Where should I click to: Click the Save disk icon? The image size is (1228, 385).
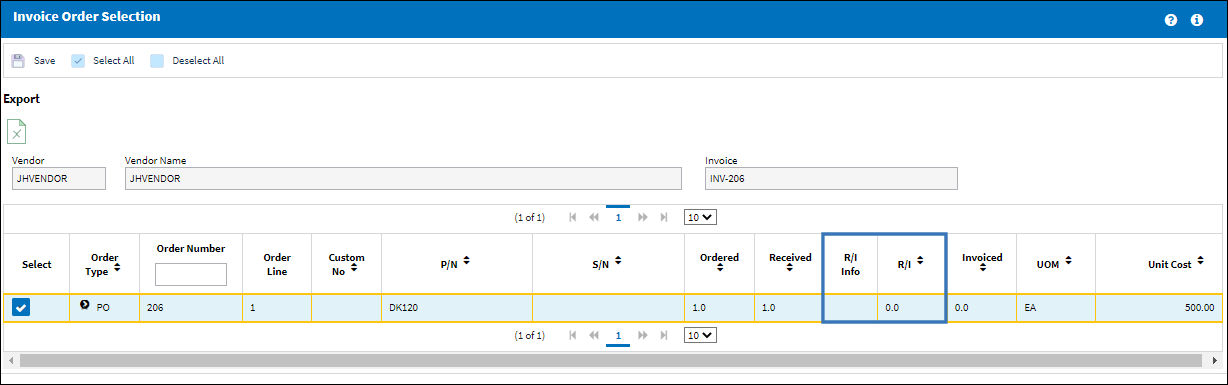(x=18, y=61)
